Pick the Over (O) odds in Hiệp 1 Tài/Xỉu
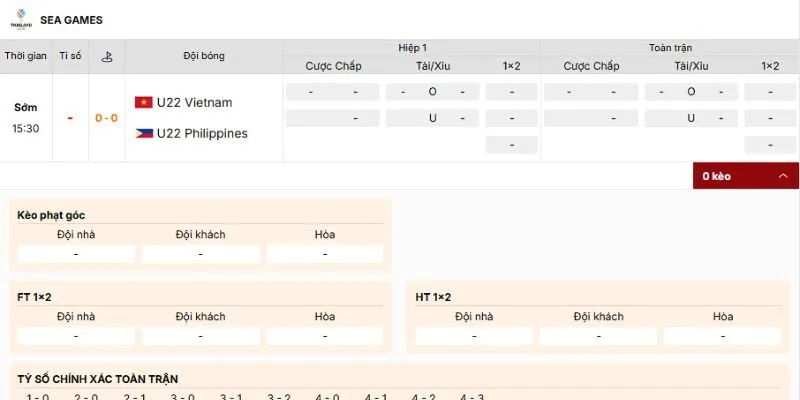The height and width of the screenshot is (400, 800). click(433, 92)
